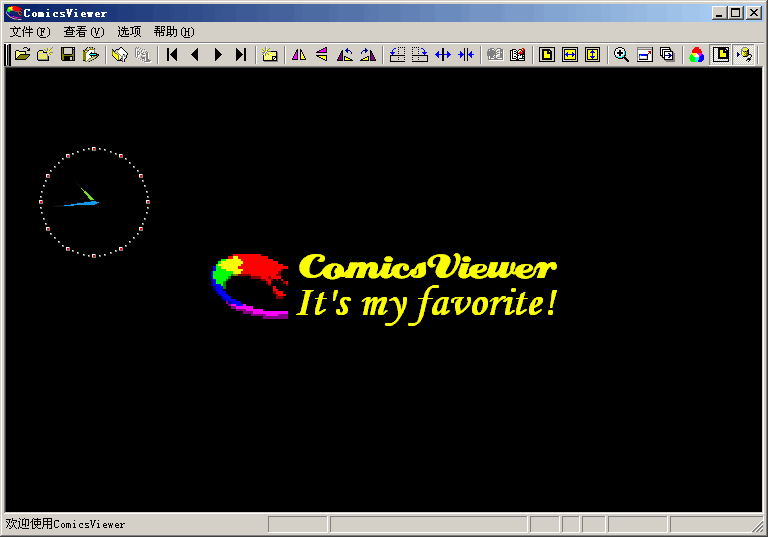Image resolution: width=768 pixels, height=537 pixels.
Task: Click the horizontal flip icon
Action: (x=299, y=55)
